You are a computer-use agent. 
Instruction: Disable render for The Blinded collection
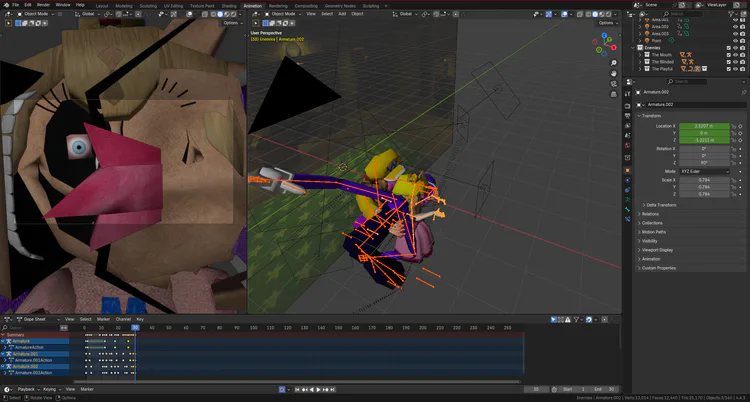pyautogui.click(x=743, y=62)
